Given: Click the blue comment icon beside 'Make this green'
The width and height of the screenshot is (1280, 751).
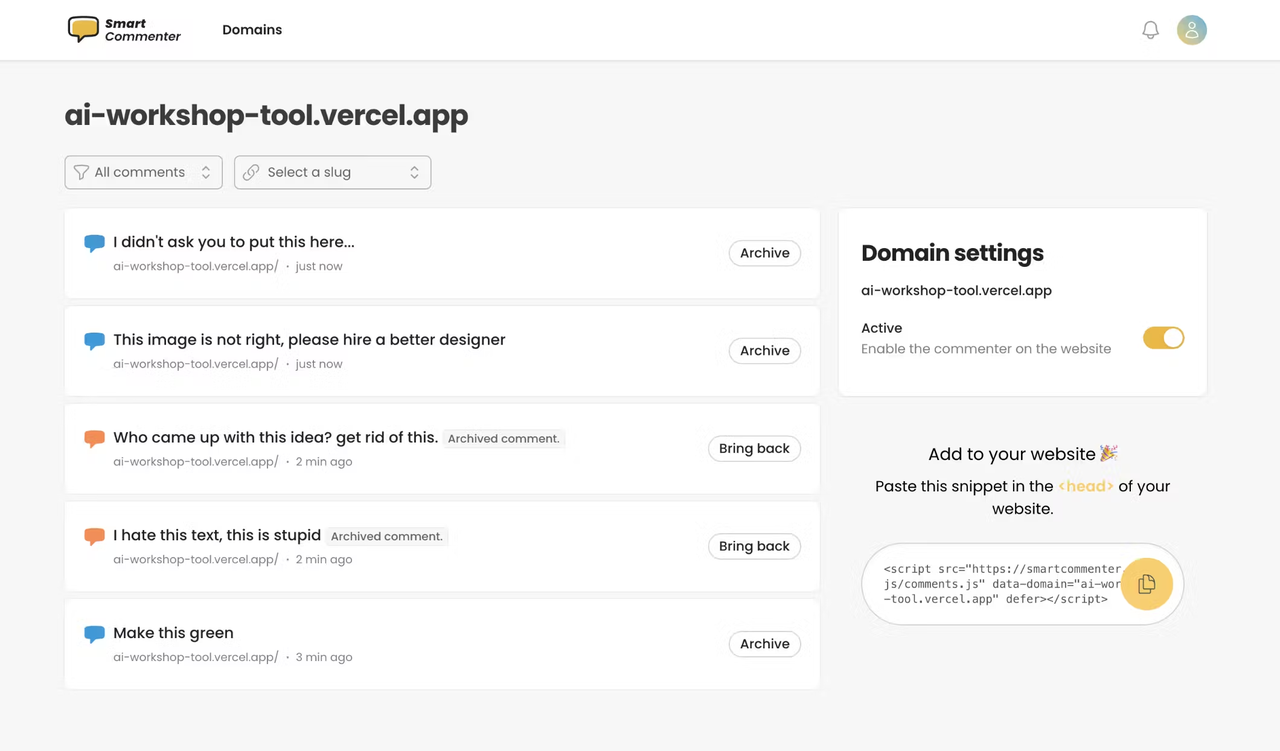Looking at the screenshot, I should click(95, 634).
